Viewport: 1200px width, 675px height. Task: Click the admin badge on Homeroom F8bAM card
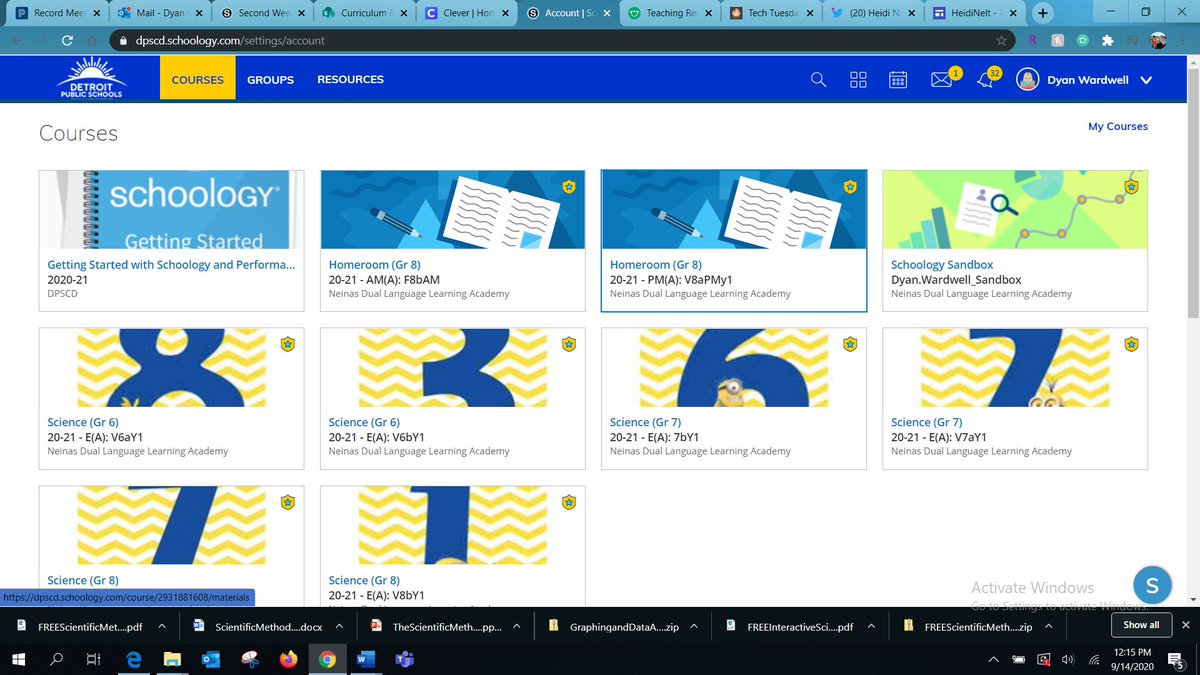click(x=569, y=186)
